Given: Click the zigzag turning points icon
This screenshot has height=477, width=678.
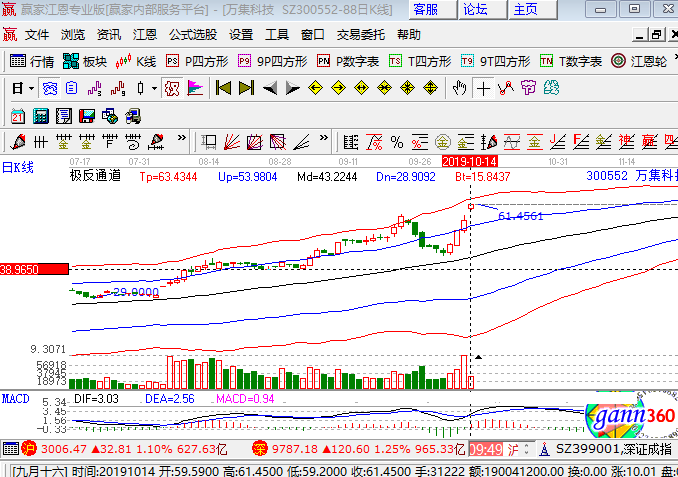Looking at the screenshot, I should (x=505, y=88).
